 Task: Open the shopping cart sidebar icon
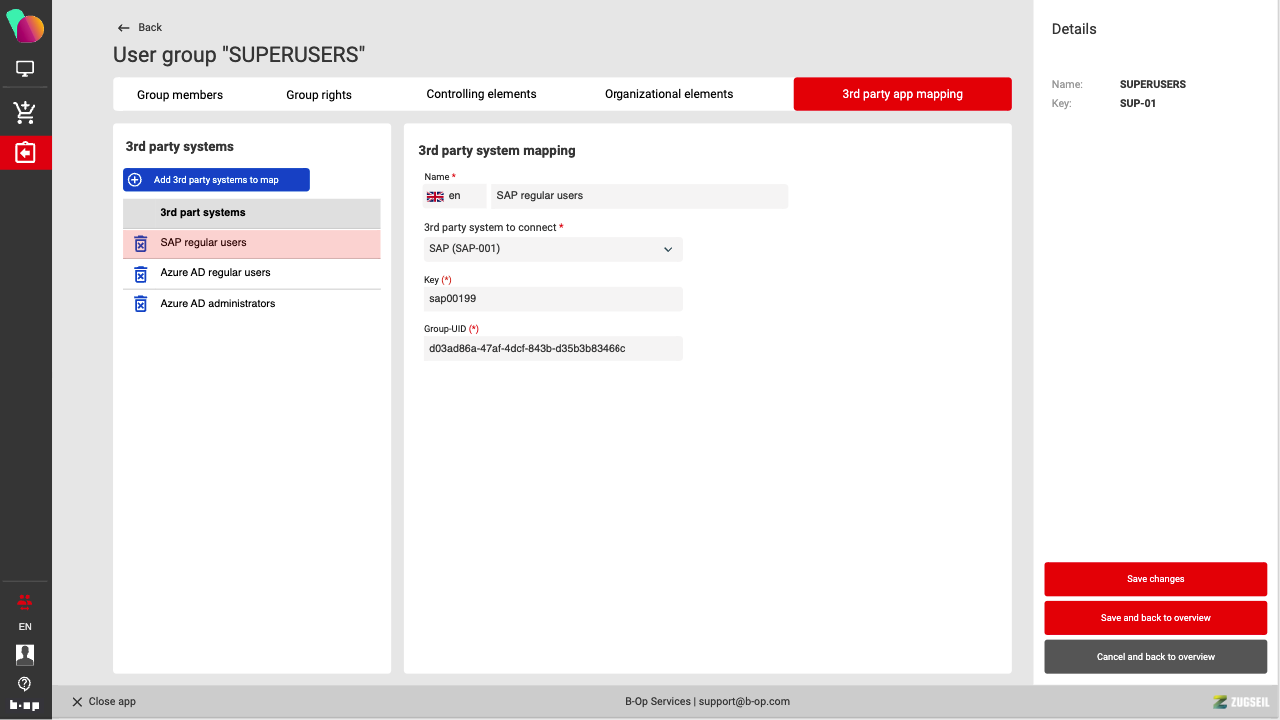[x=25, y=112]
